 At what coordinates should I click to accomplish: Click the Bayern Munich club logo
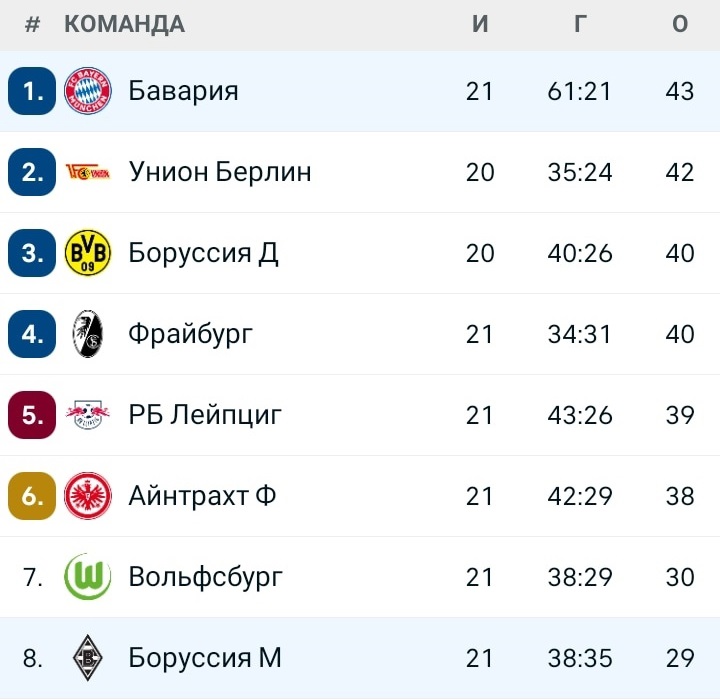pyautogui.click(x=88, y=91)
